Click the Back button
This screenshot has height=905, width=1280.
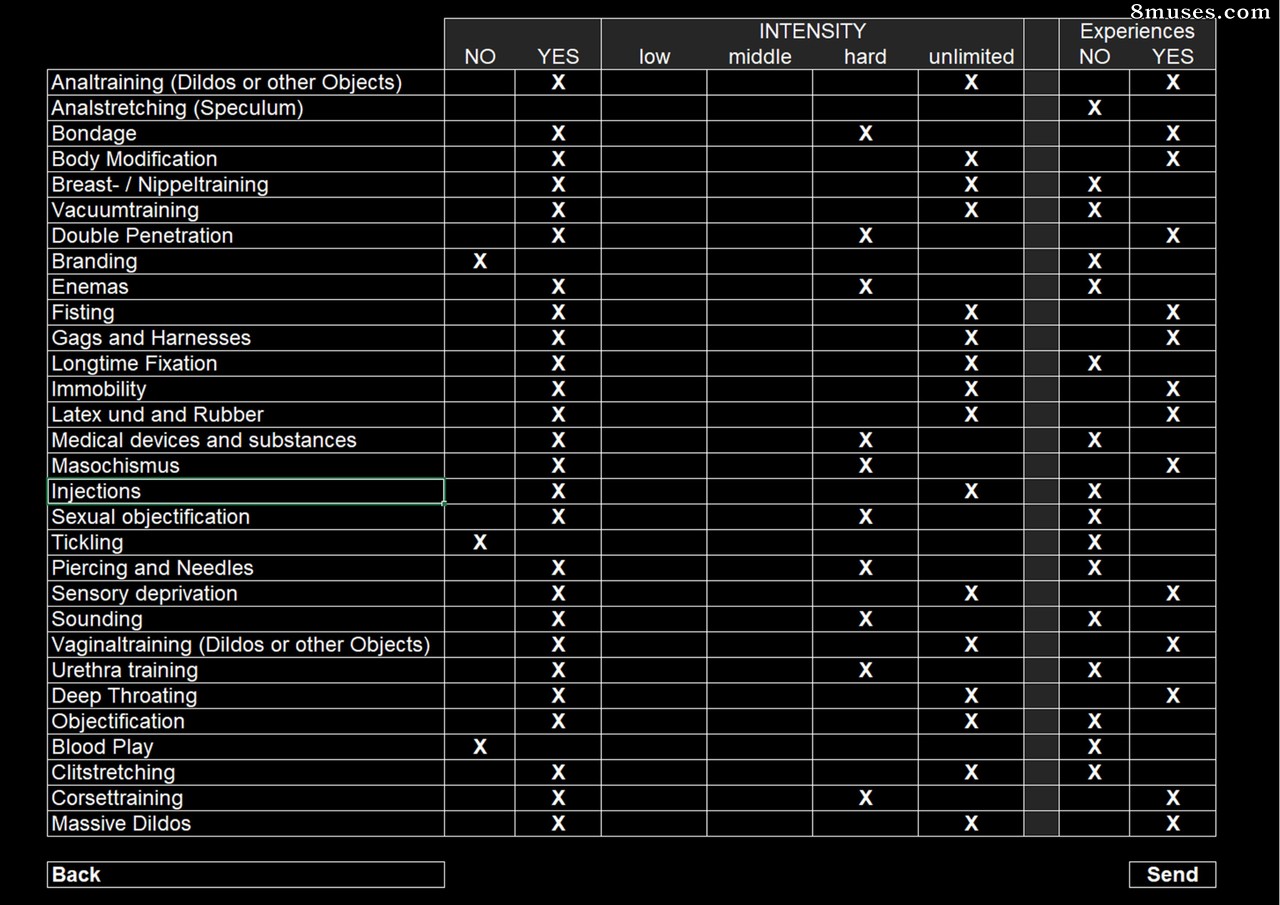(x=245, y=874)
